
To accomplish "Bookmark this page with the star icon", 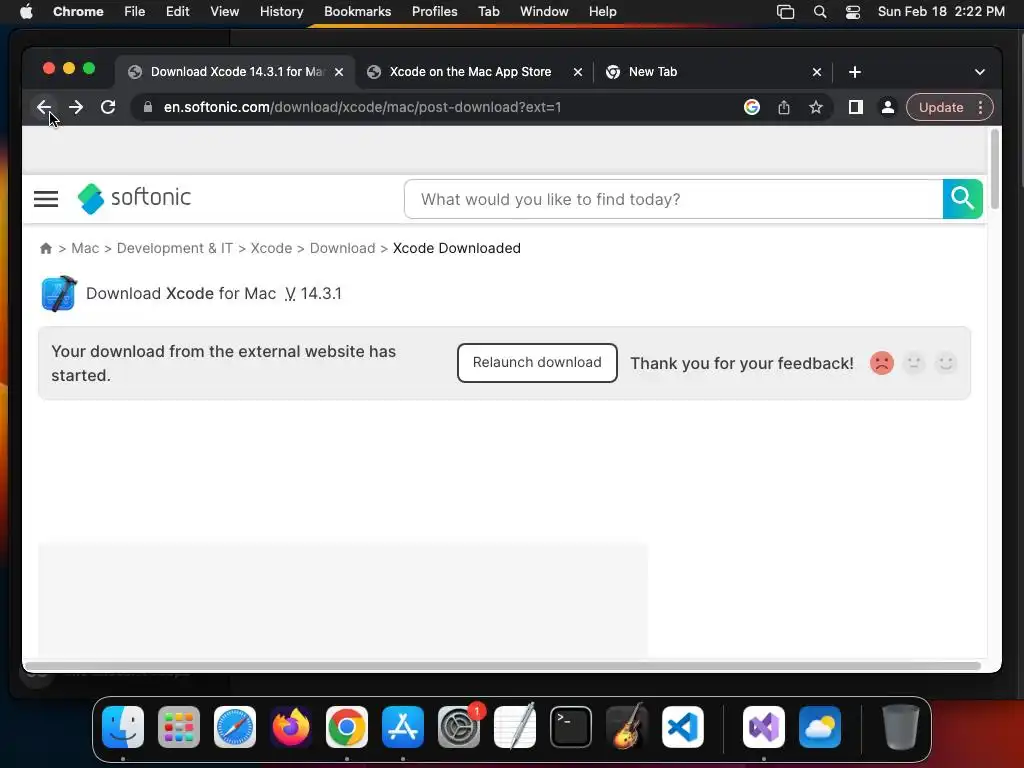I will click(816, 107).
